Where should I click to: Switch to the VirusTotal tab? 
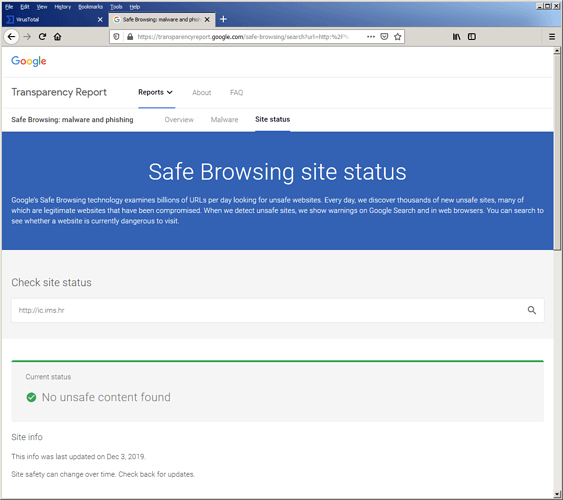(x=54, y=19)
